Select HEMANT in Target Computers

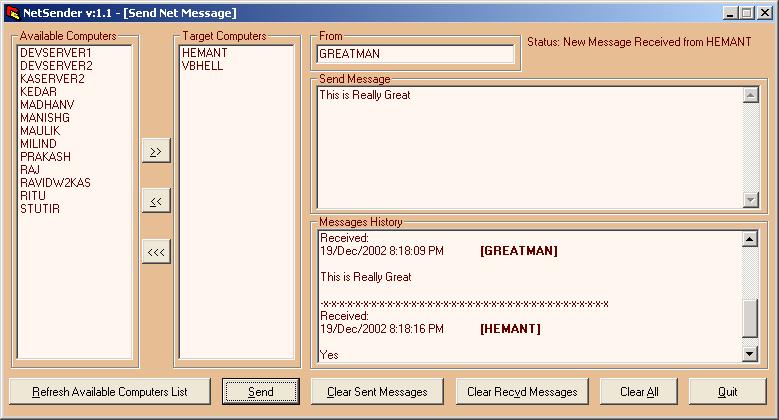click(204, 53)
